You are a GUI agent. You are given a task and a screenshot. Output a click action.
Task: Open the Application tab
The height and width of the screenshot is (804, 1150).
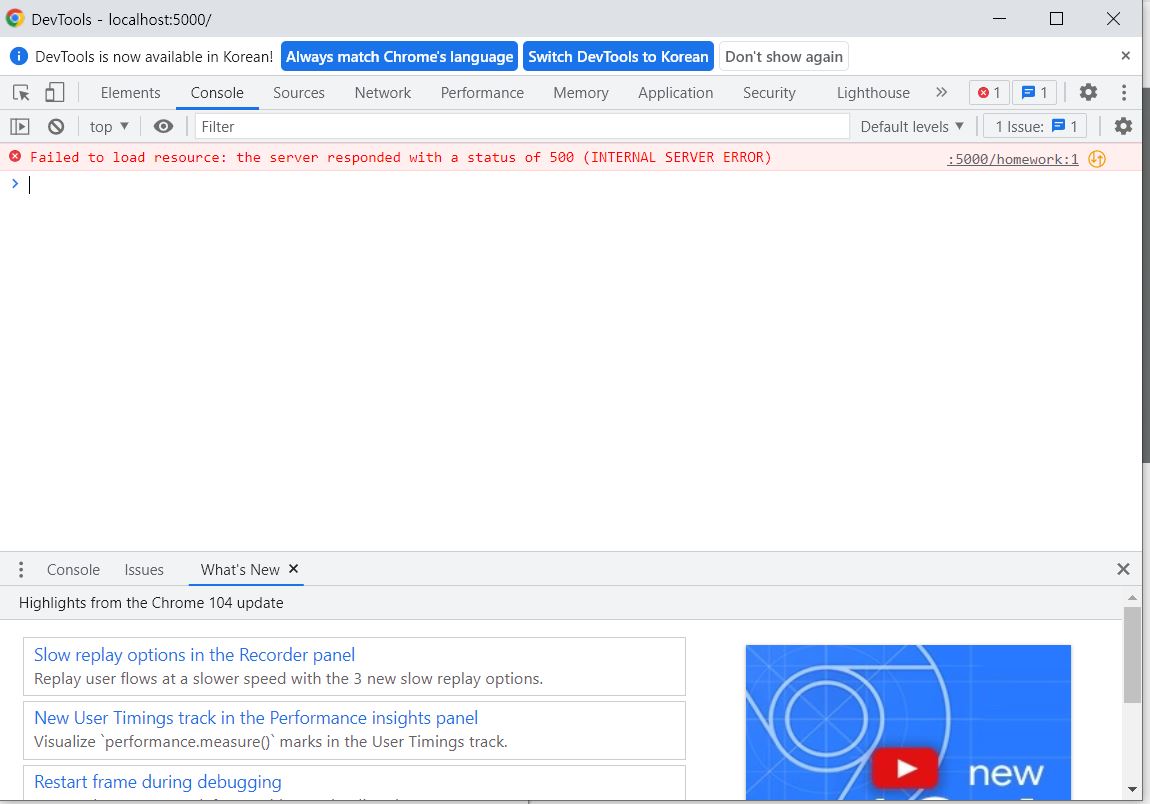(x=675, y=92)
